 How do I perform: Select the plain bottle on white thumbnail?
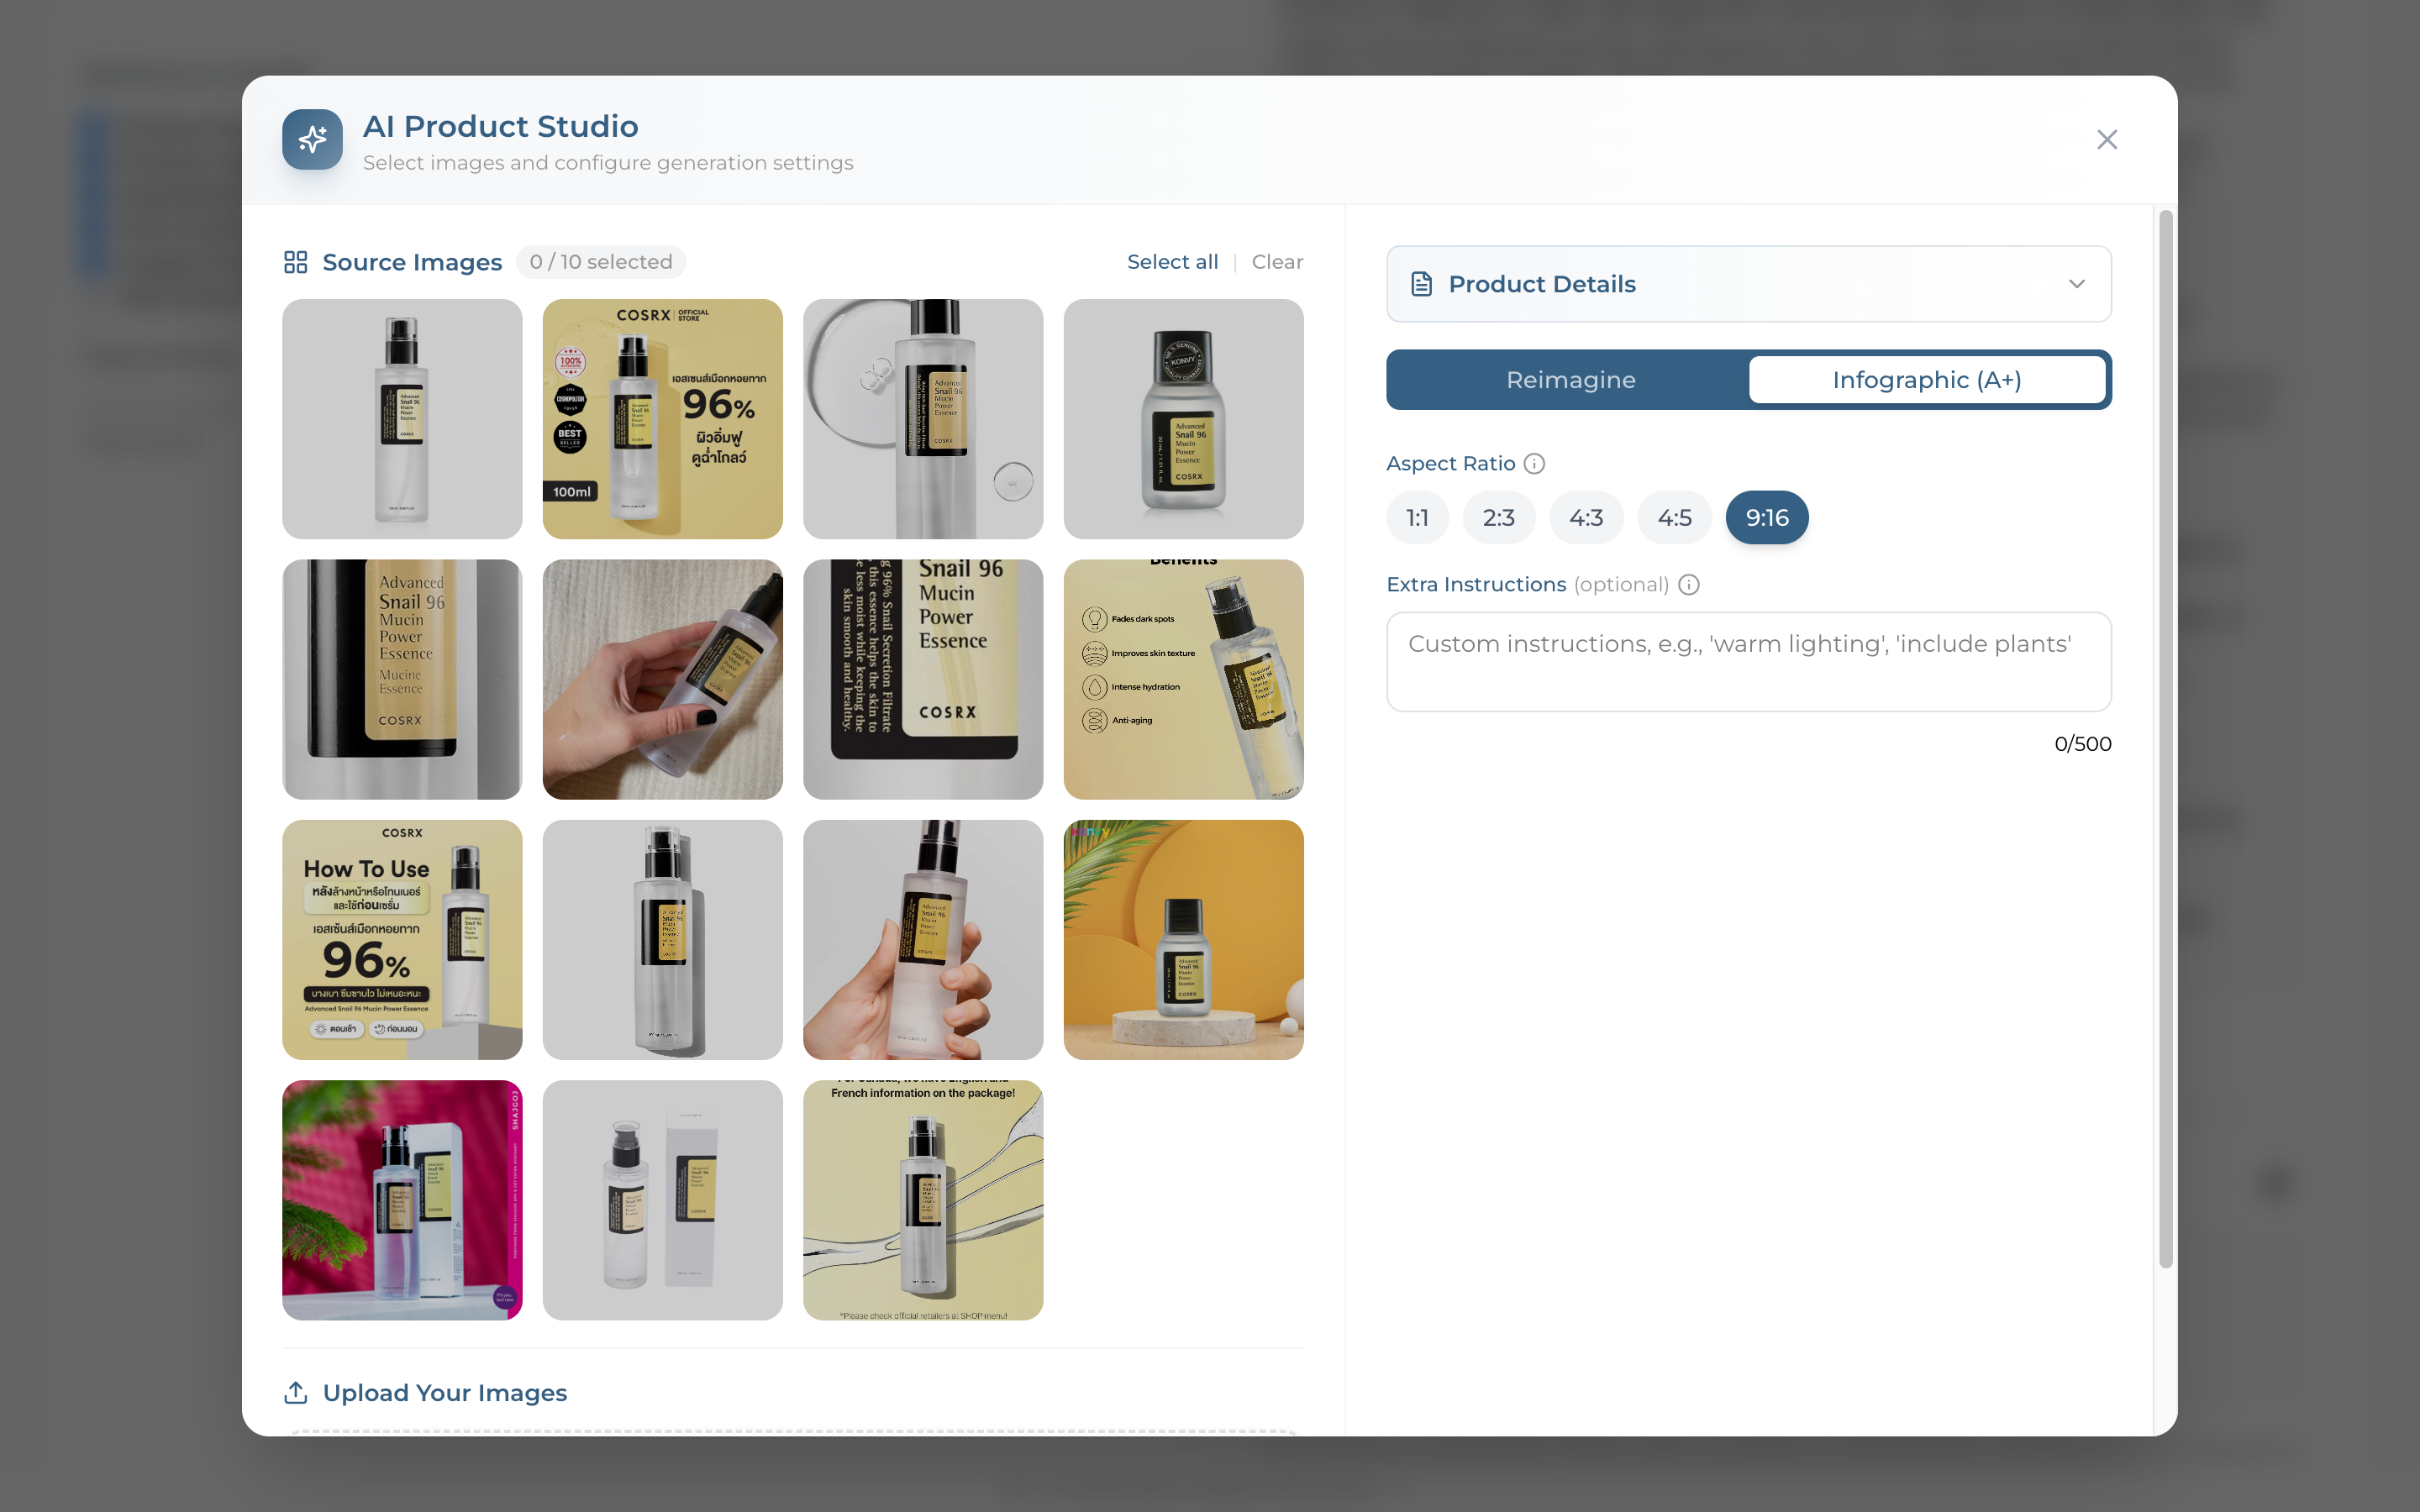coord(402,419)
